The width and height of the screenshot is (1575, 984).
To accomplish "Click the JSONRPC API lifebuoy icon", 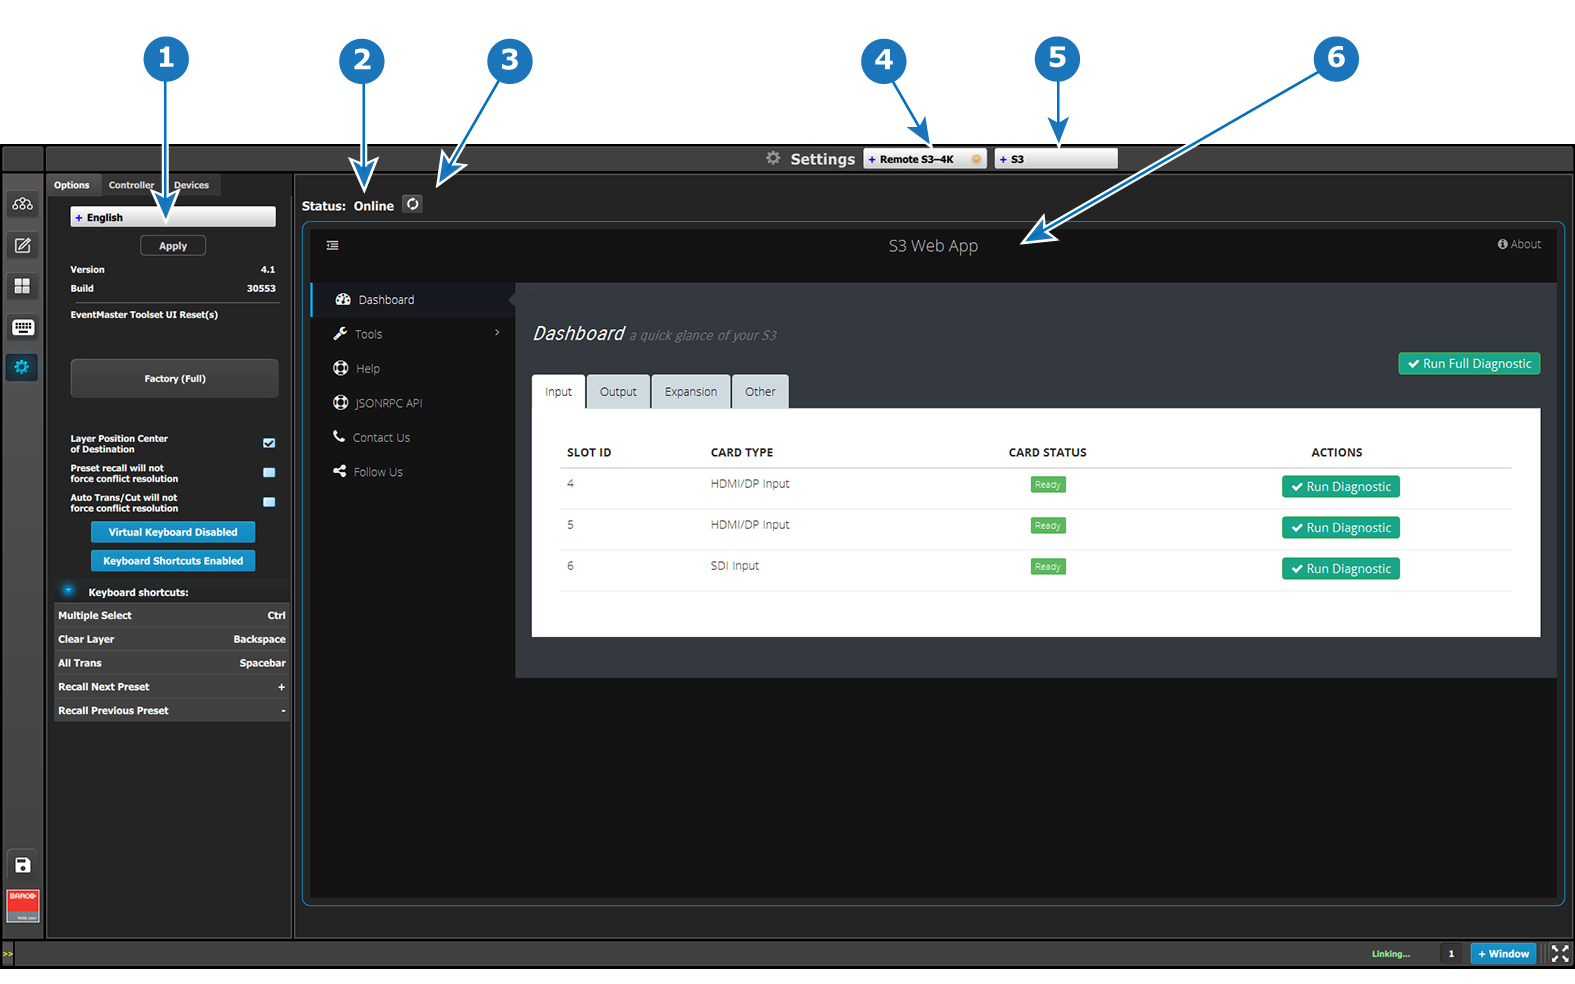I will point(341,402).
